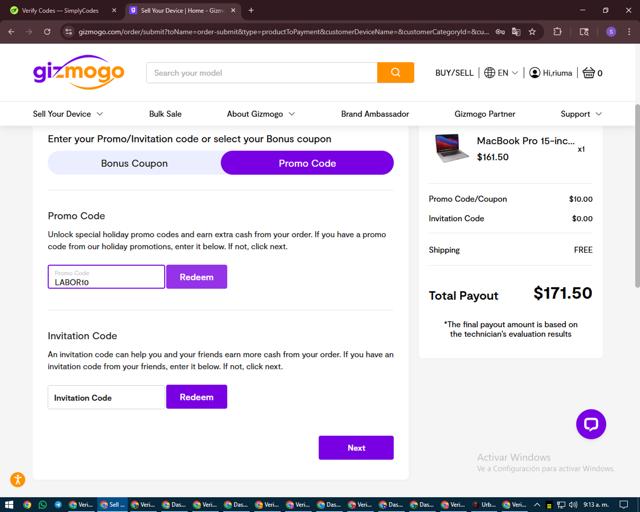Click the globe language icon

tap(489, 73)
